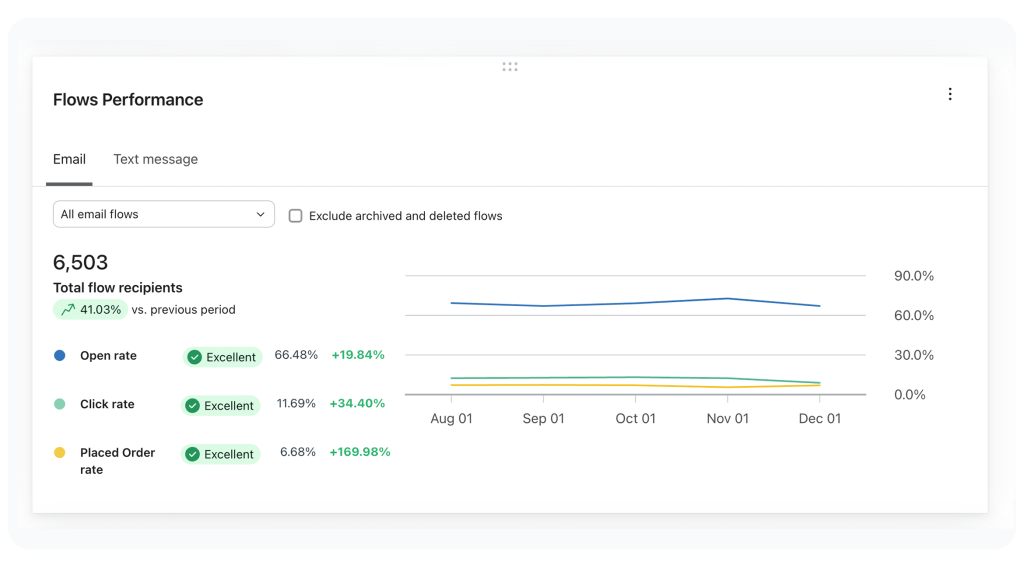1024x566 pixels.
Task: Click the Placed Order rate checkmark icon
Action: tap(192, 454)
